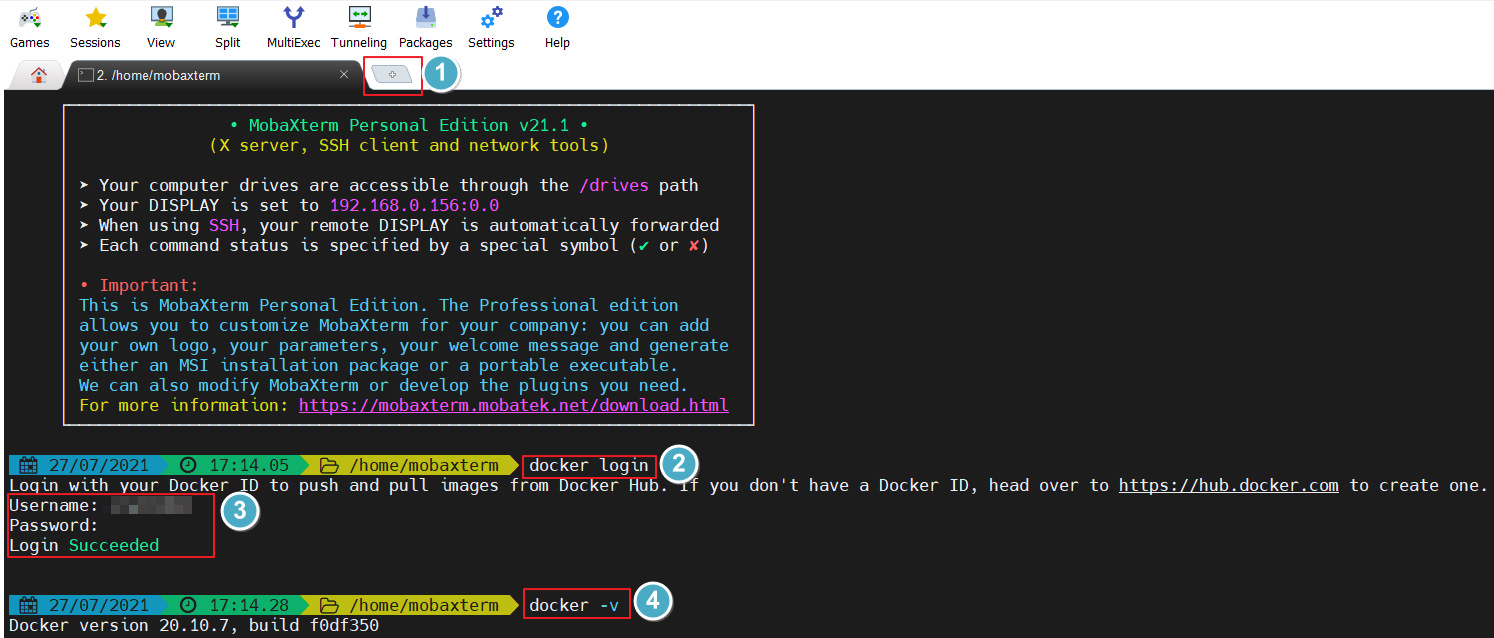Open the MultiExec toolbar icon

[293, 18]
